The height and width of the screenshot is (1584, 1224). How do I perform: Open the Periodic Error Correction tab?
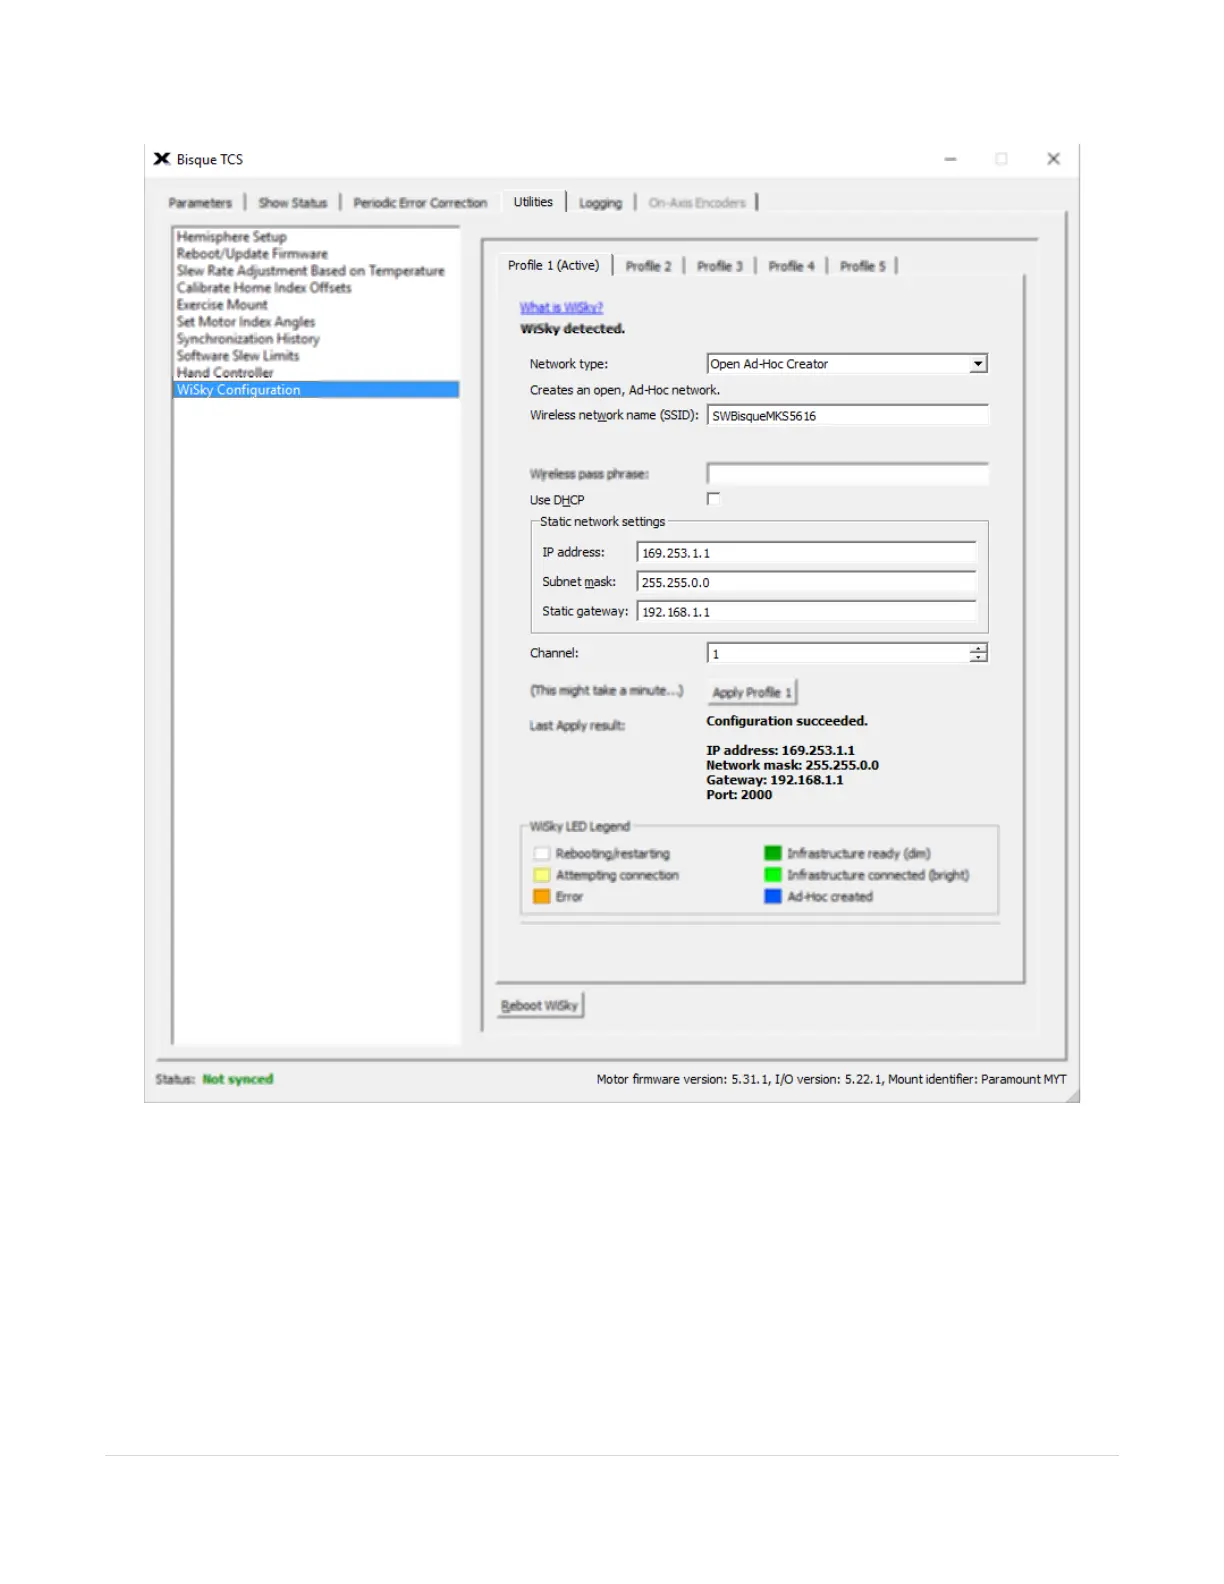tap(420, 203)
